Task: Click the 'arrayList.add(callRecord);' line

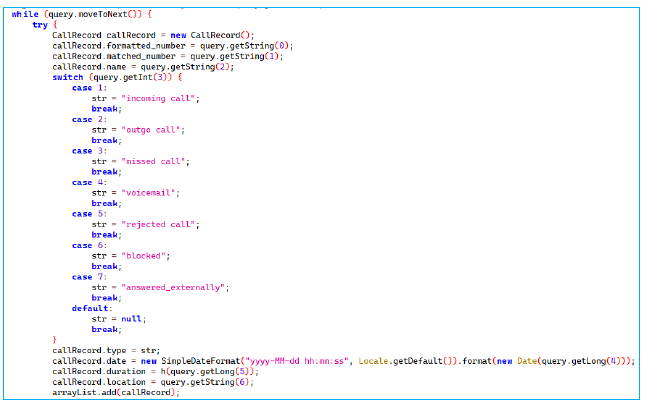Action: tap(116, 392)
